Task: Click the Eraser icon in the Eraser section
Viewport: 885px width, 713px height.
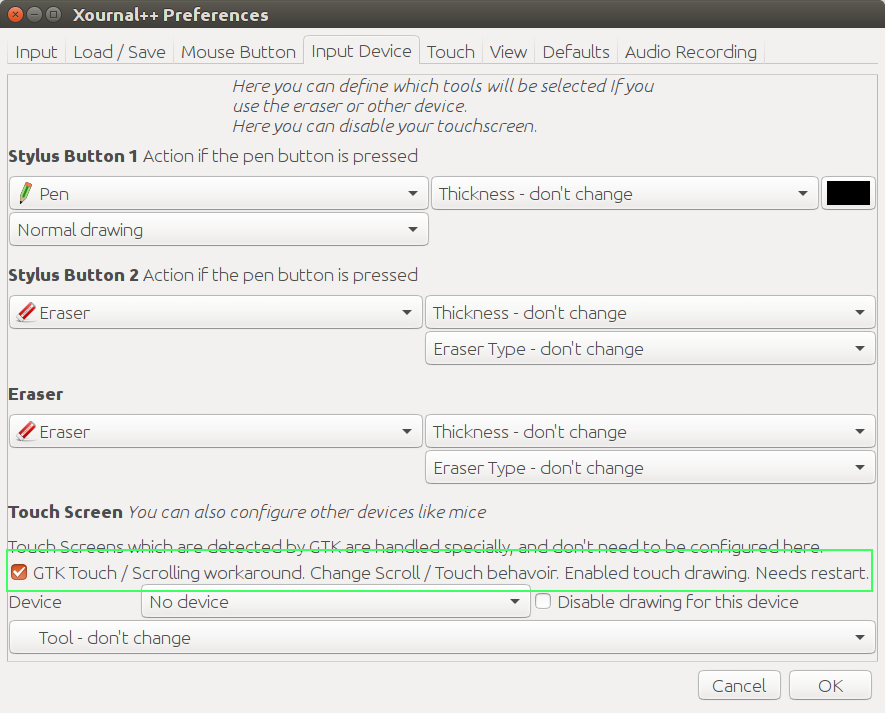Action: [x=25, y=431]
